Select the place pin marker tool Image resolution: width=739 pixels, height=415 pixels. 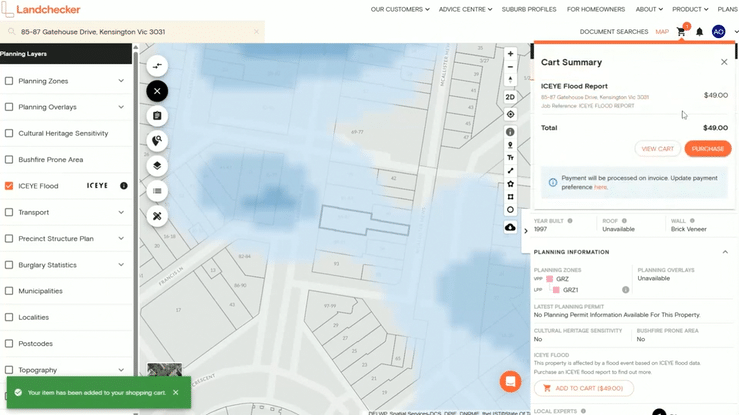(510, 145)
